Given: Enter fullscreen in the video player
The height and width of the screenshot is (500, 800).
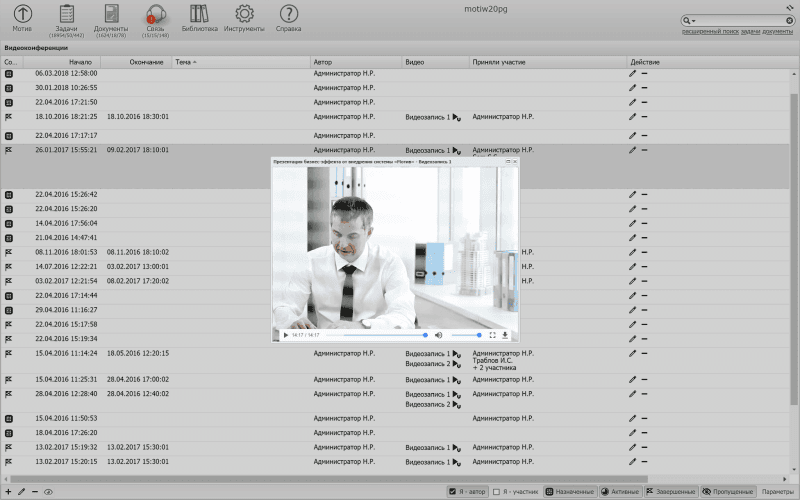Looking at the screenshot, I should click(x=491, y=335).
